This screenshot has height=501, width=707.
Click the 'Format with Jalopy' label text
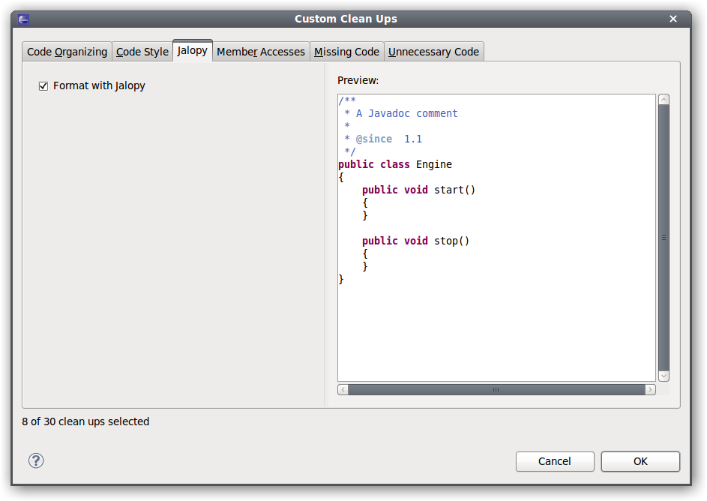coord(99,86)
